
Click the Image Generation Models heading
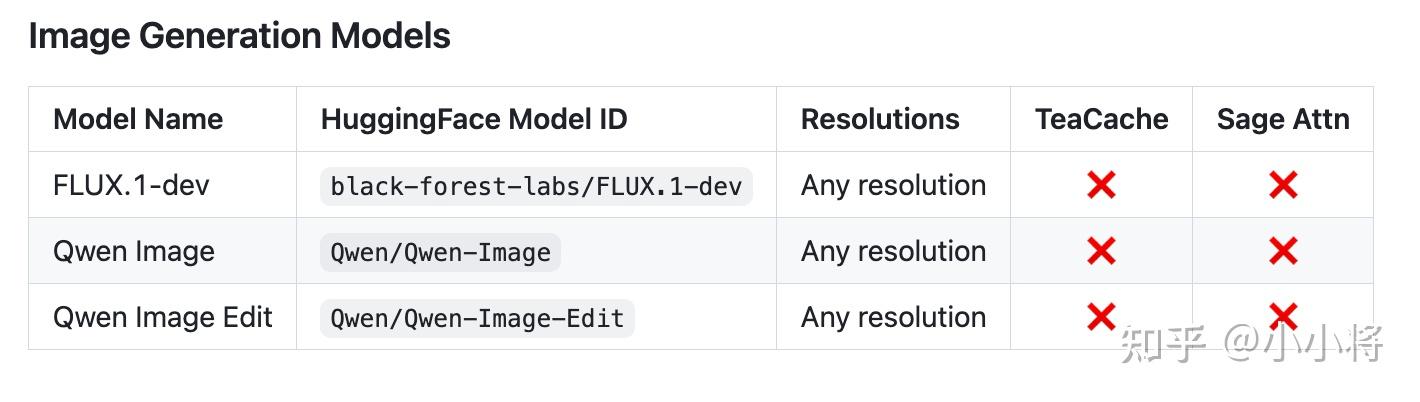240,36
